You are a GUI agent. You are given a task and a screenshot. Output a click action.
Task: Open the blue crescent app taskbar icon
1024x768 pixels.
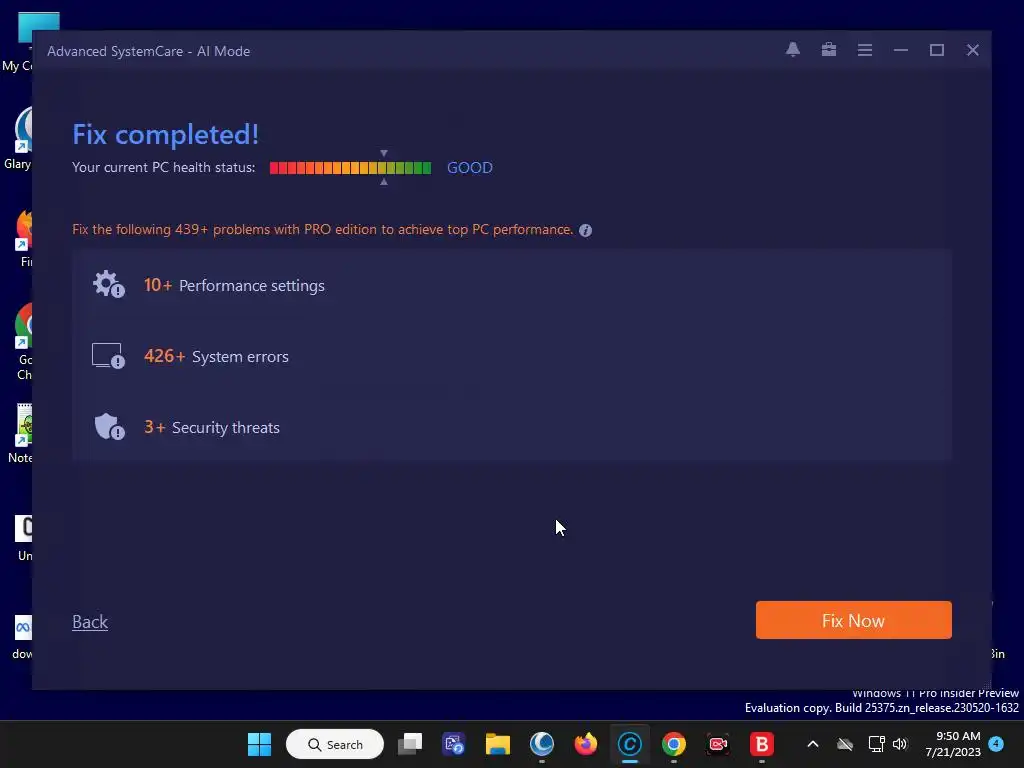pos(541,744)
